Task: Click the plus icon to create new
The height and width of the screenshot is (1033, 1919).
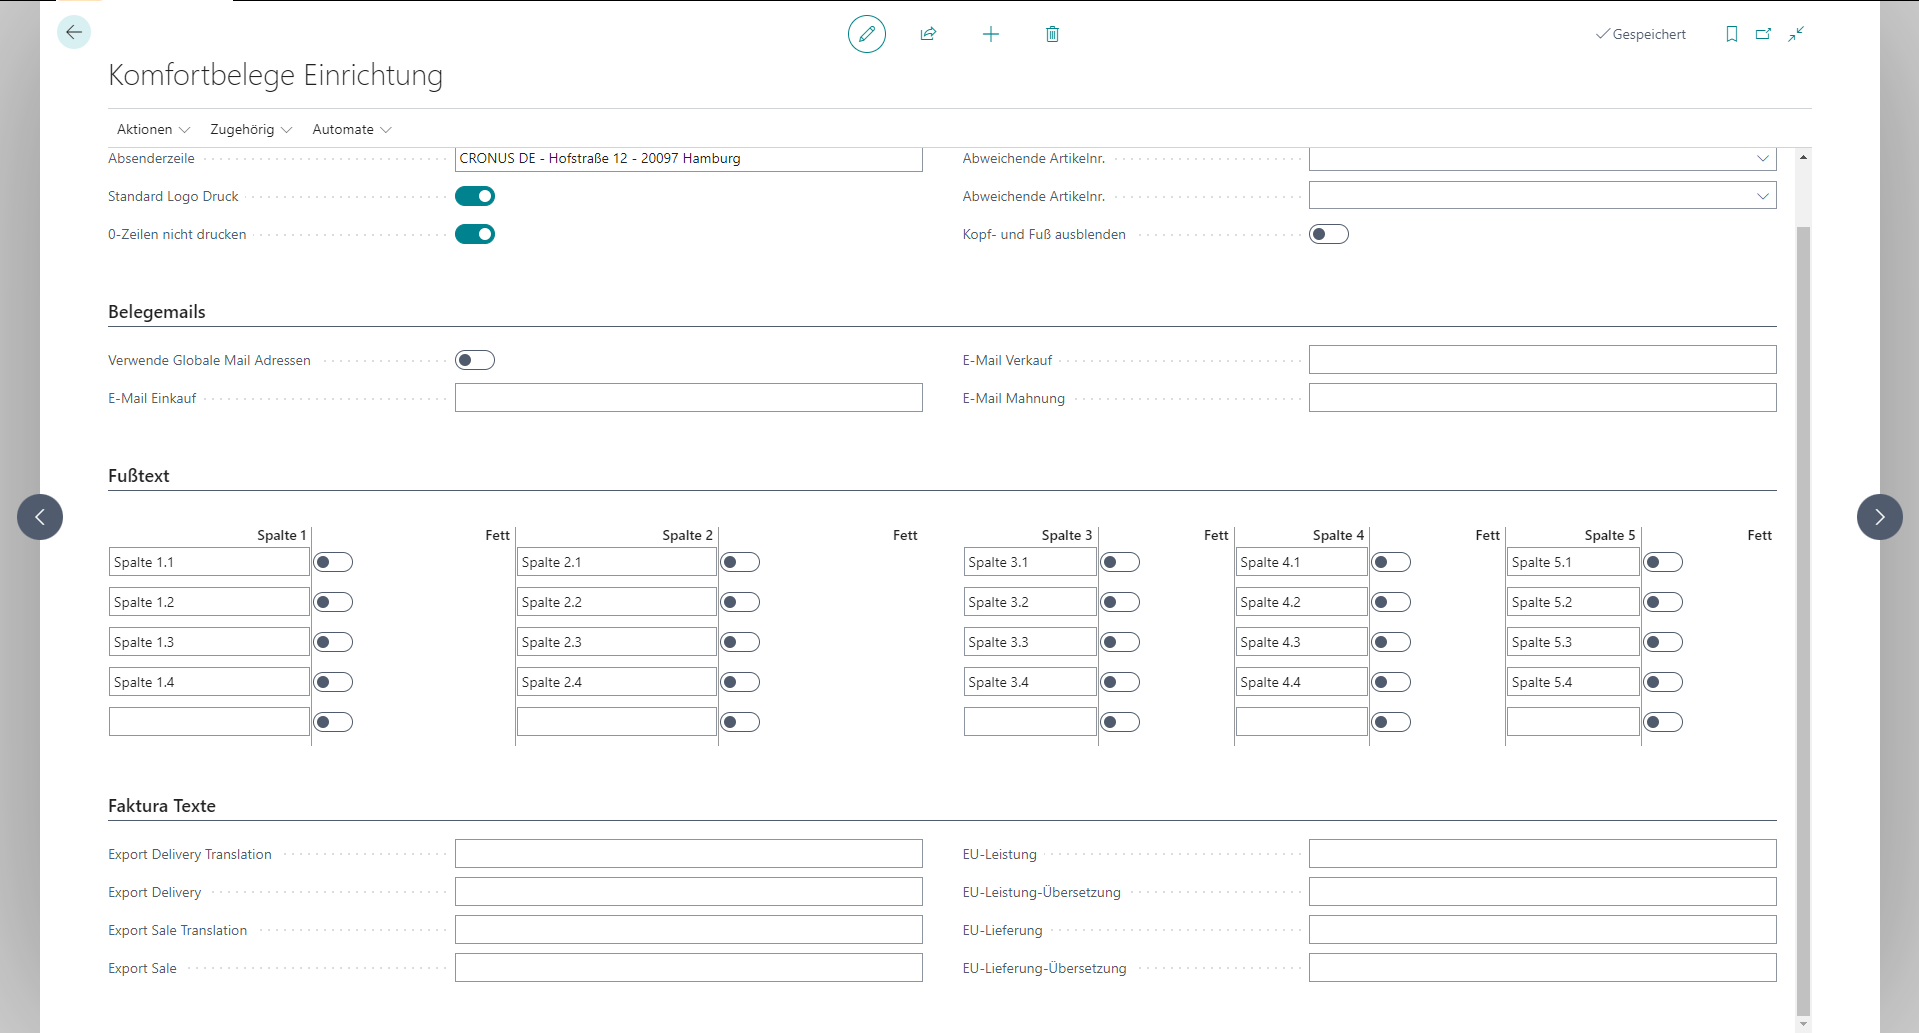Action: coord(990,34)
